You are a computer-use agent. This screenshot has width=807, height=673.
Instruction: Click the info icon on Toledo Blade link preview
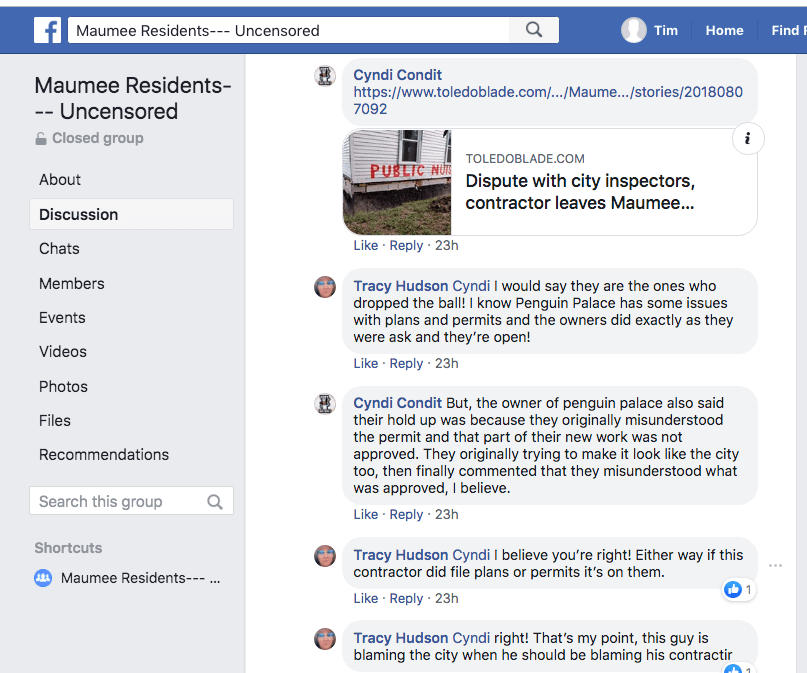pos(748,139)
